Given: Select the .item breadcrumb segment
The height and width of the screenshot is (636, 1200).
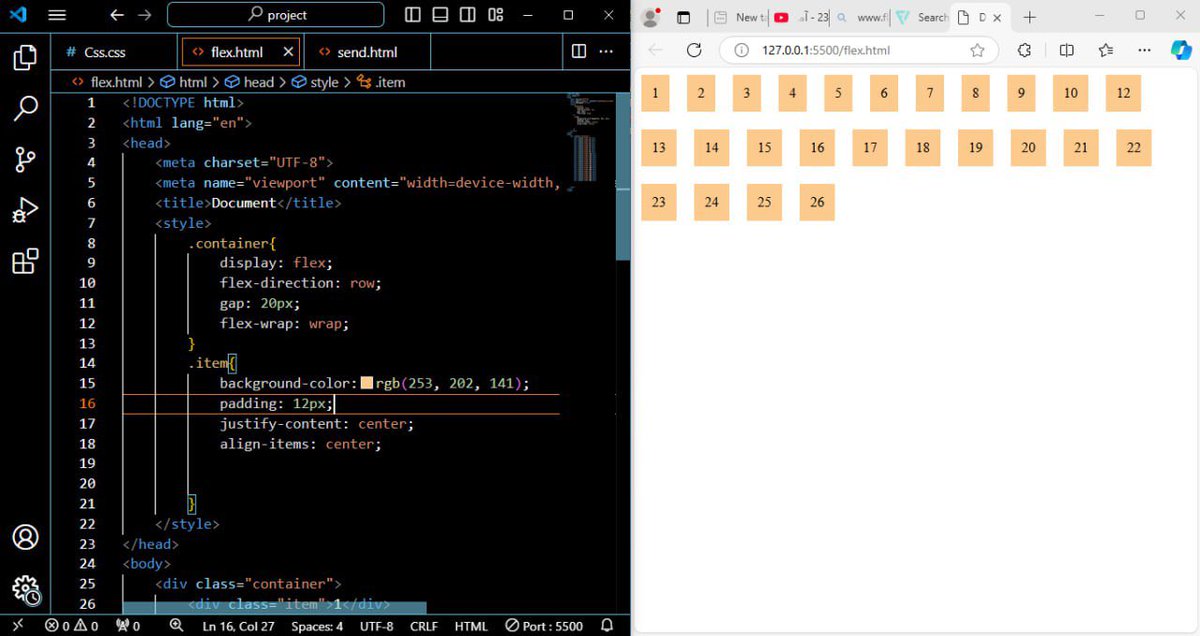Looking at the screenshot, I should (x=381, y=82).
